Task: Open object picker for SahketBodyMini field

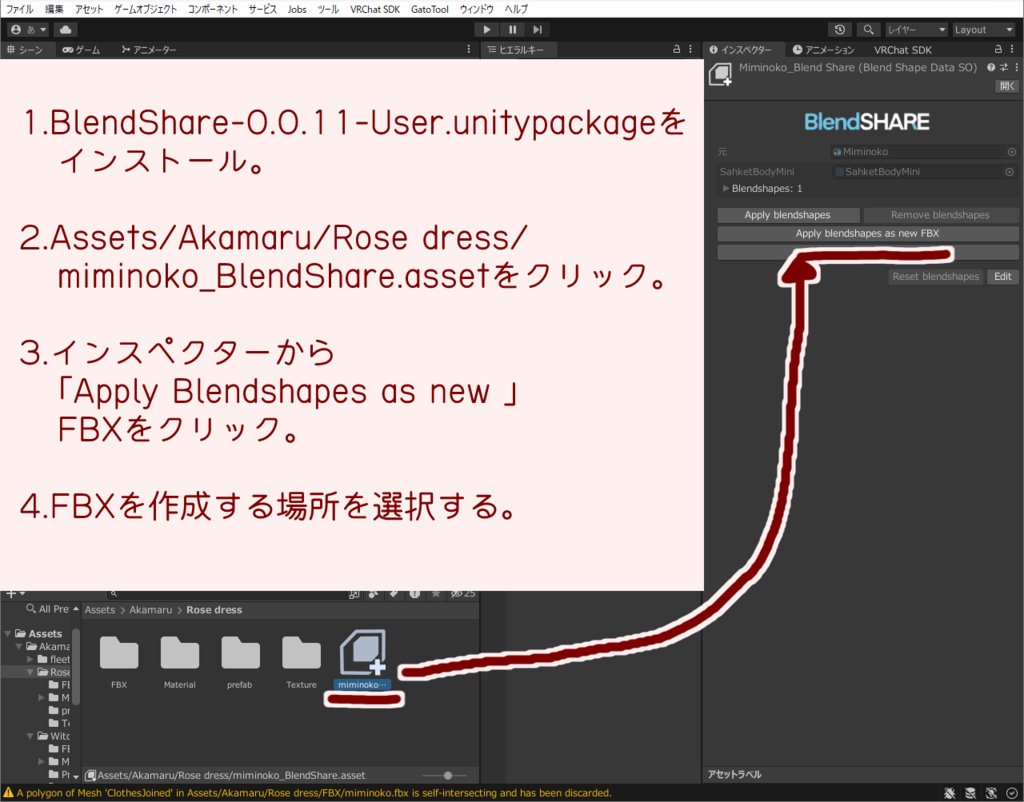Action: [1010, 172]
